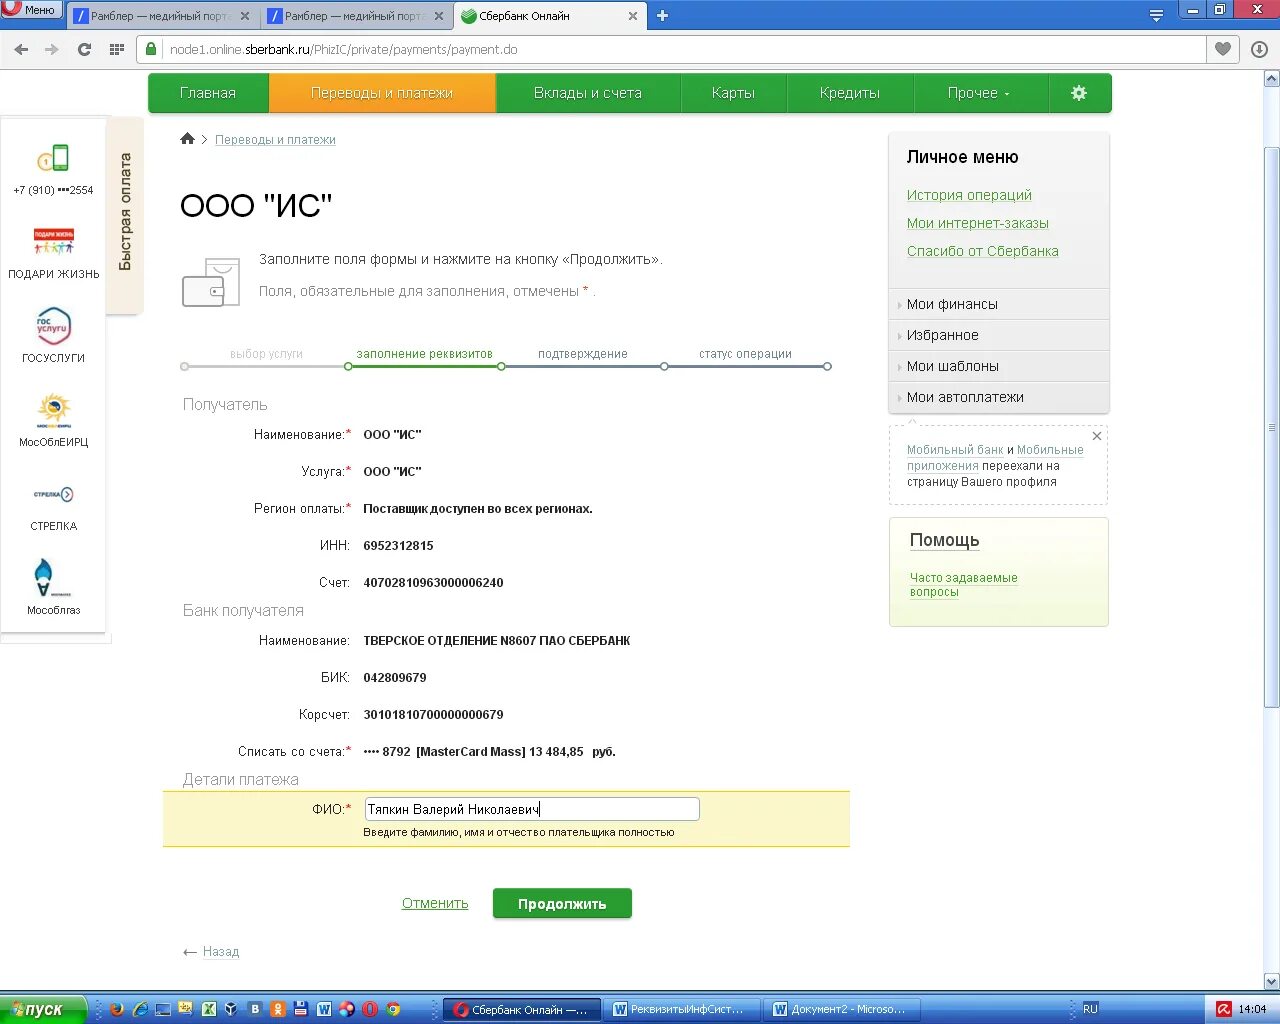This screenshot has width=1280, height=1024.
Task: Open settings via the gear icon
Action: 1079,93
